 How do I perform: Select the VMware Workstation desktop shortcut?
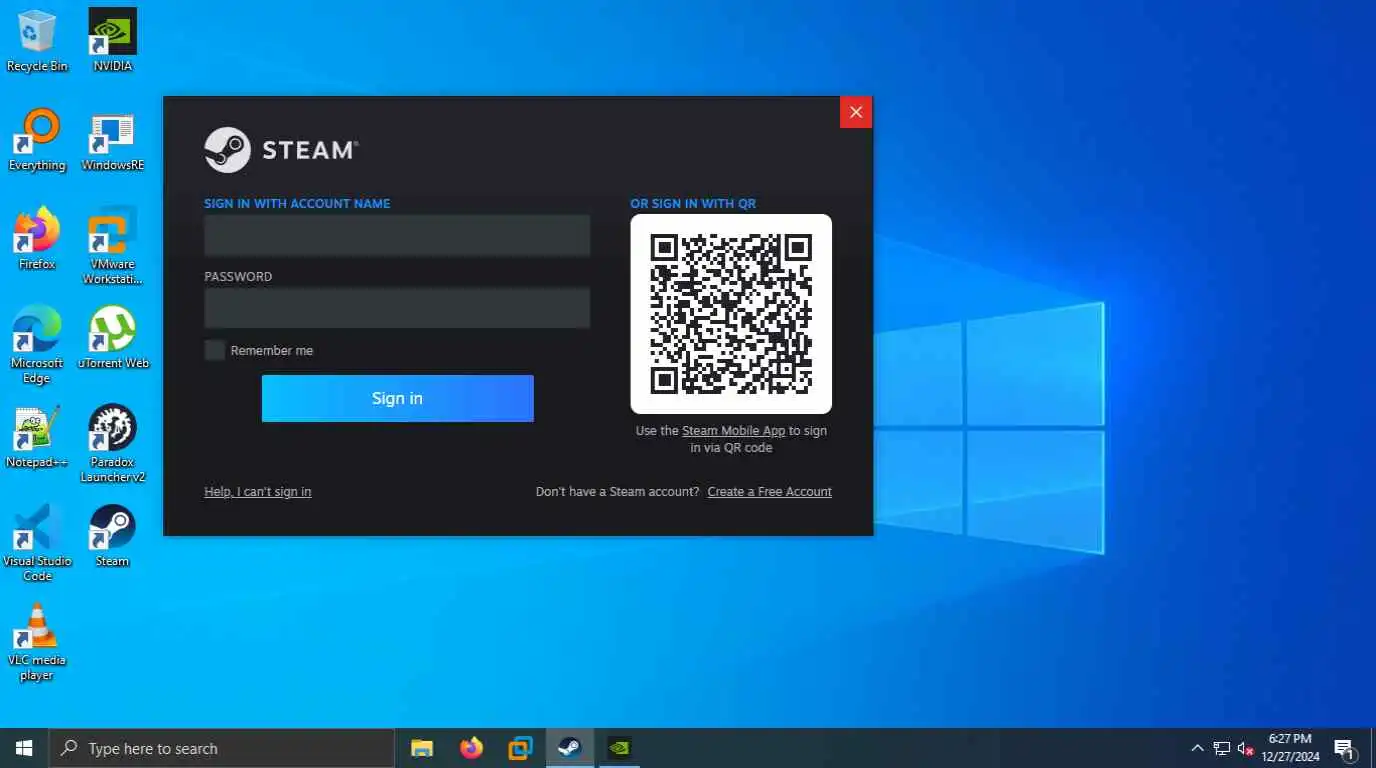pyautogui.click(x=113, y=246)
